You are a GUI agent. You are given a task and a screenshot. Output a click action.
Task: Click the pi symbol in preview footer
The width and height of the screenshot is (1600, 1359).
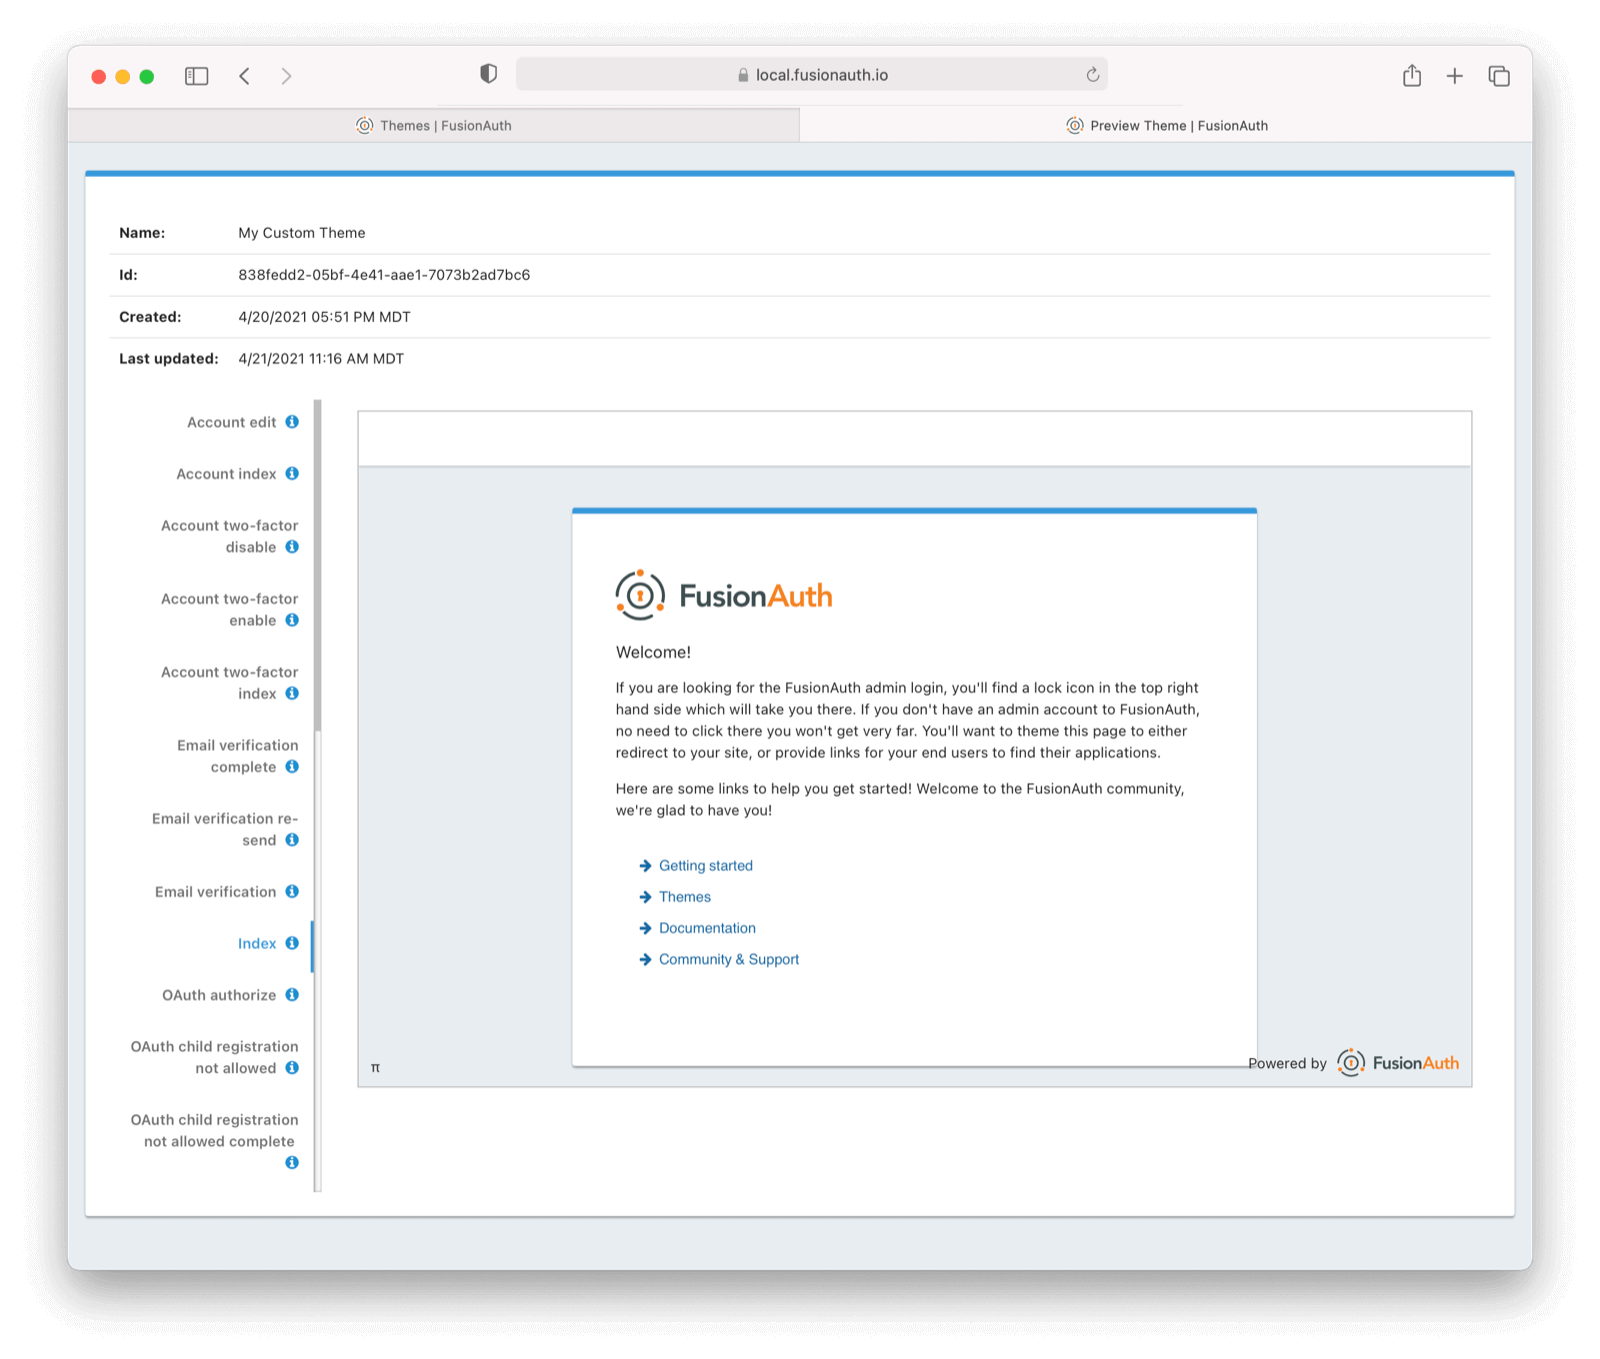click(375, 1068)
